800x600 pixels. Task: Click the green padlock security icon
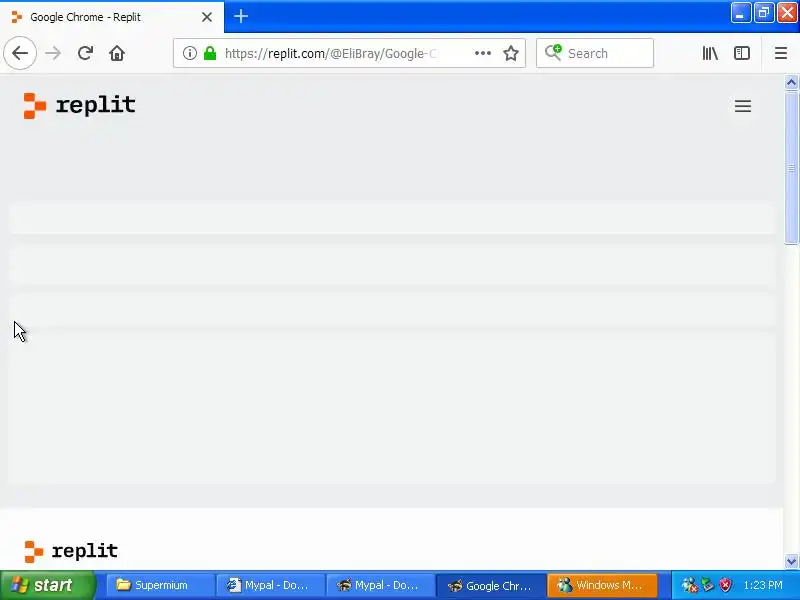[210, 53]
